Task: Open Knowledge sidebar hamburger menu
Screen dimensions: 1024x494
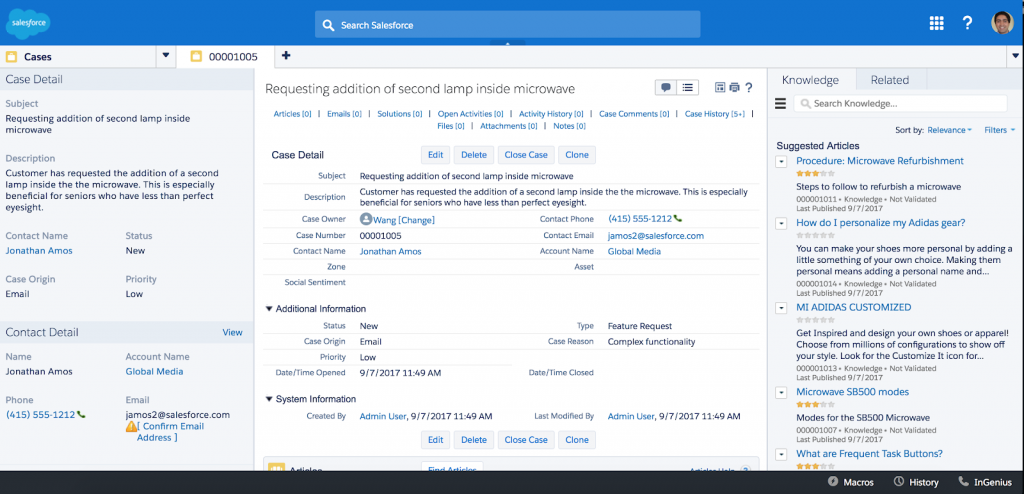Action: (780, 103)
